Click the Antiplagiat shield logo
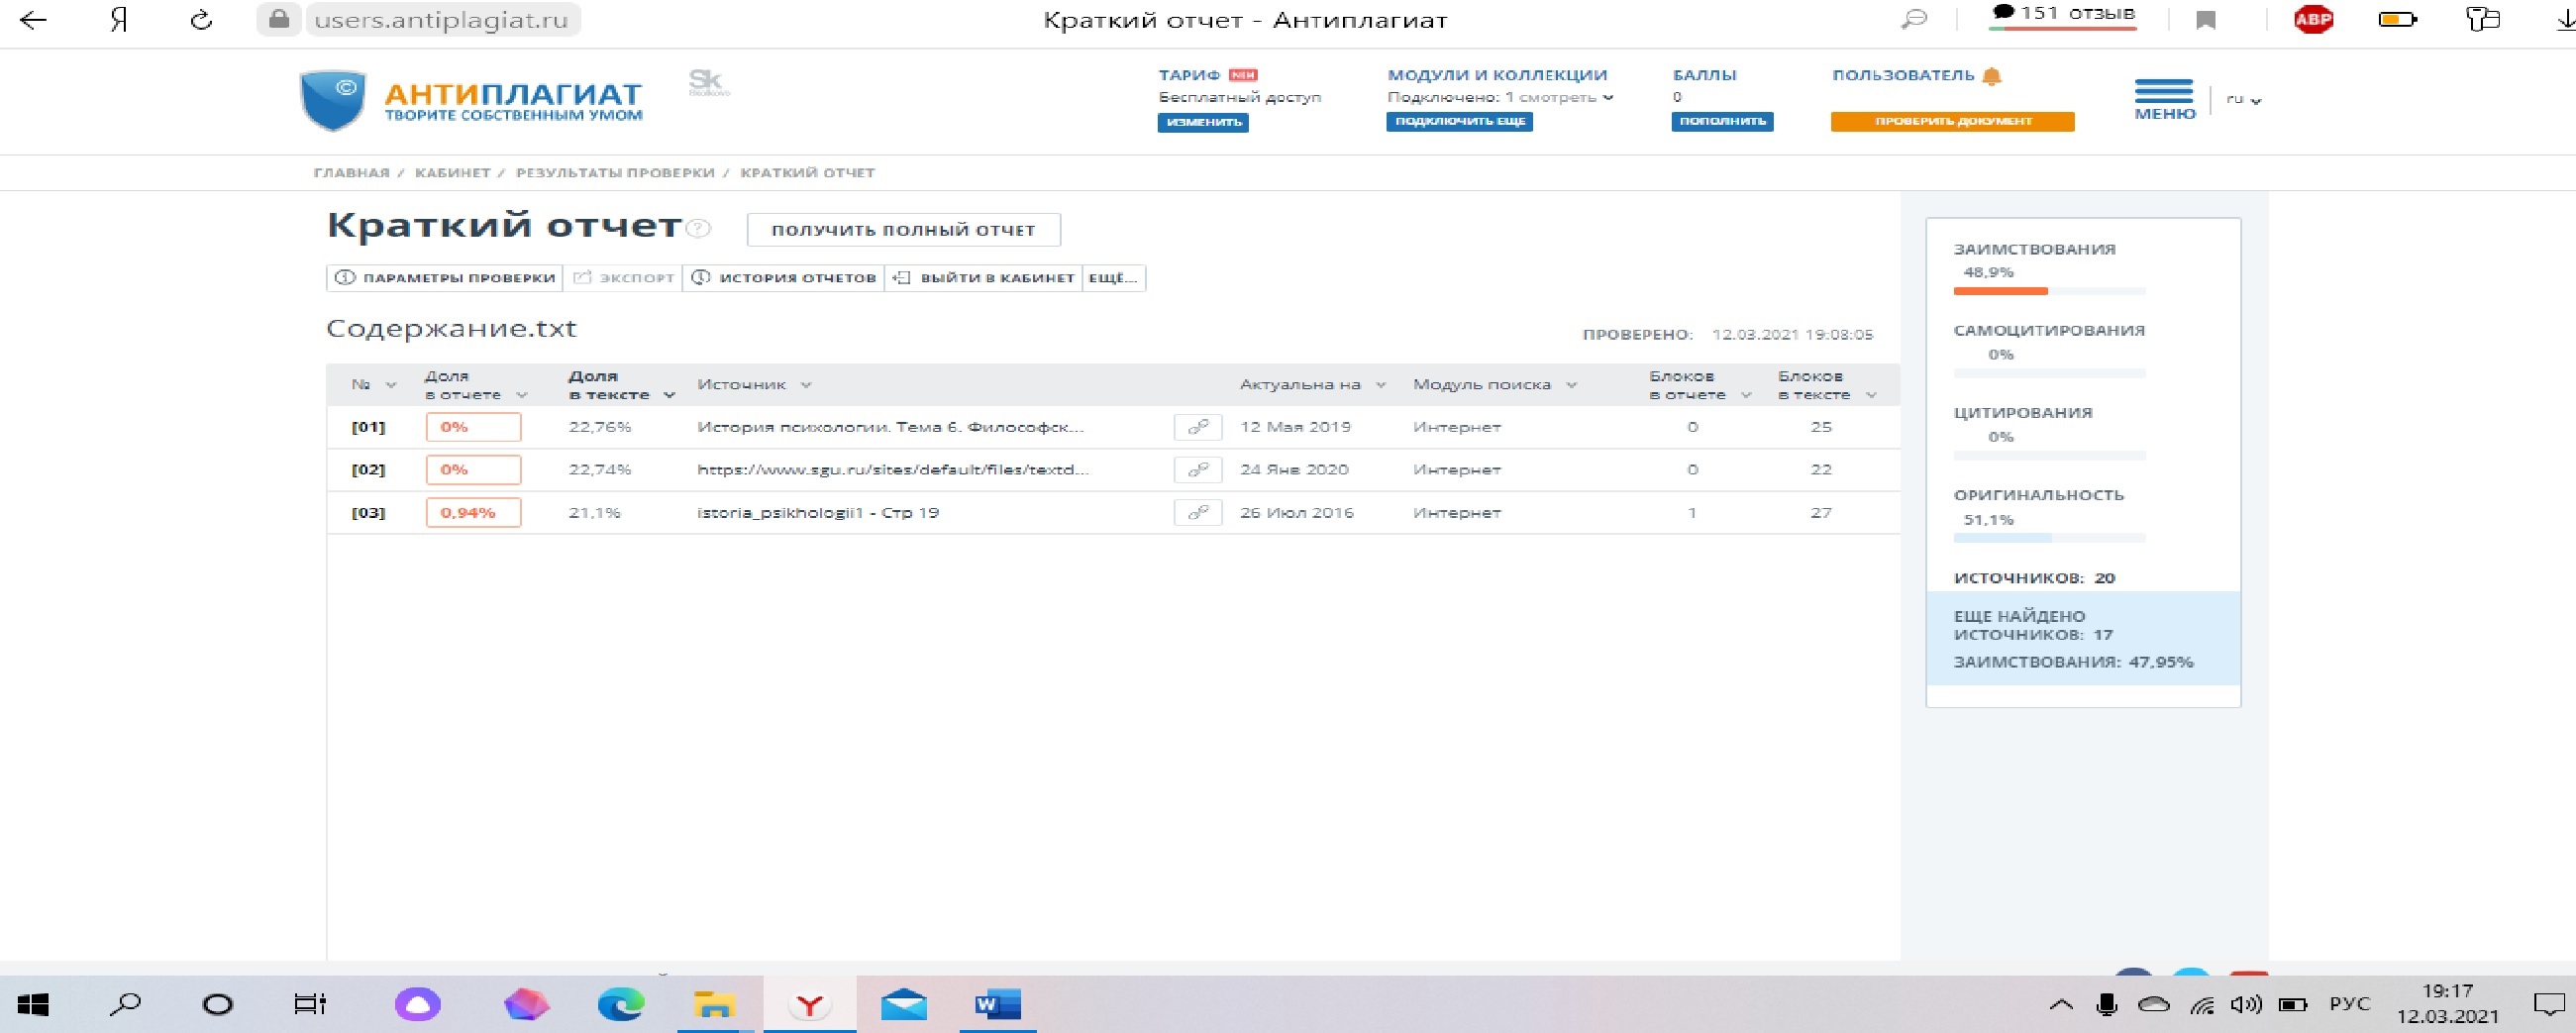Image resolution: width=2576 pixels, height=1033 pixels. pyautogui.click(x=333, y=100)
